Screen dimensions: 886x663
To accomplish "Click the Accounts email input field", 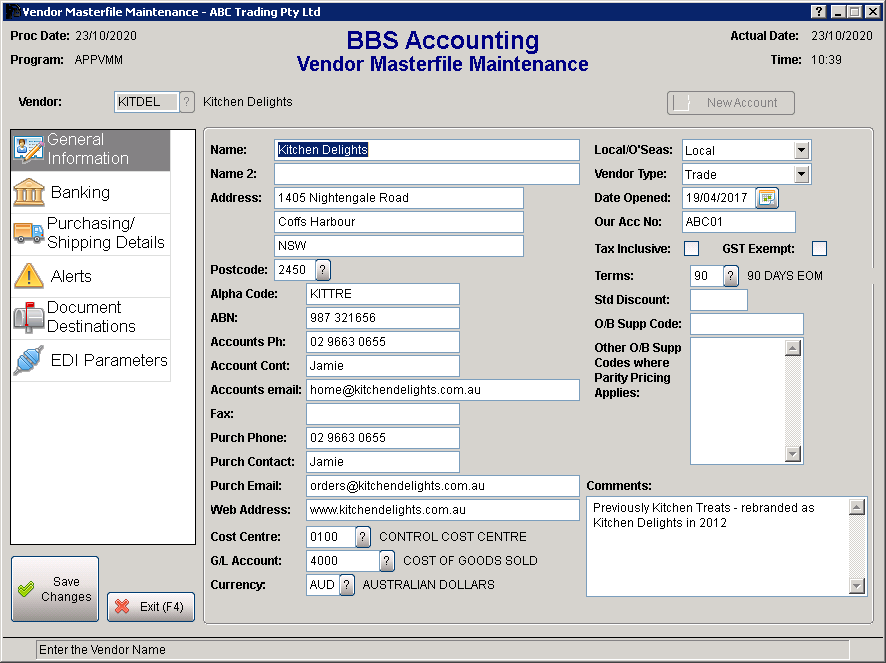I will (442, 390).
